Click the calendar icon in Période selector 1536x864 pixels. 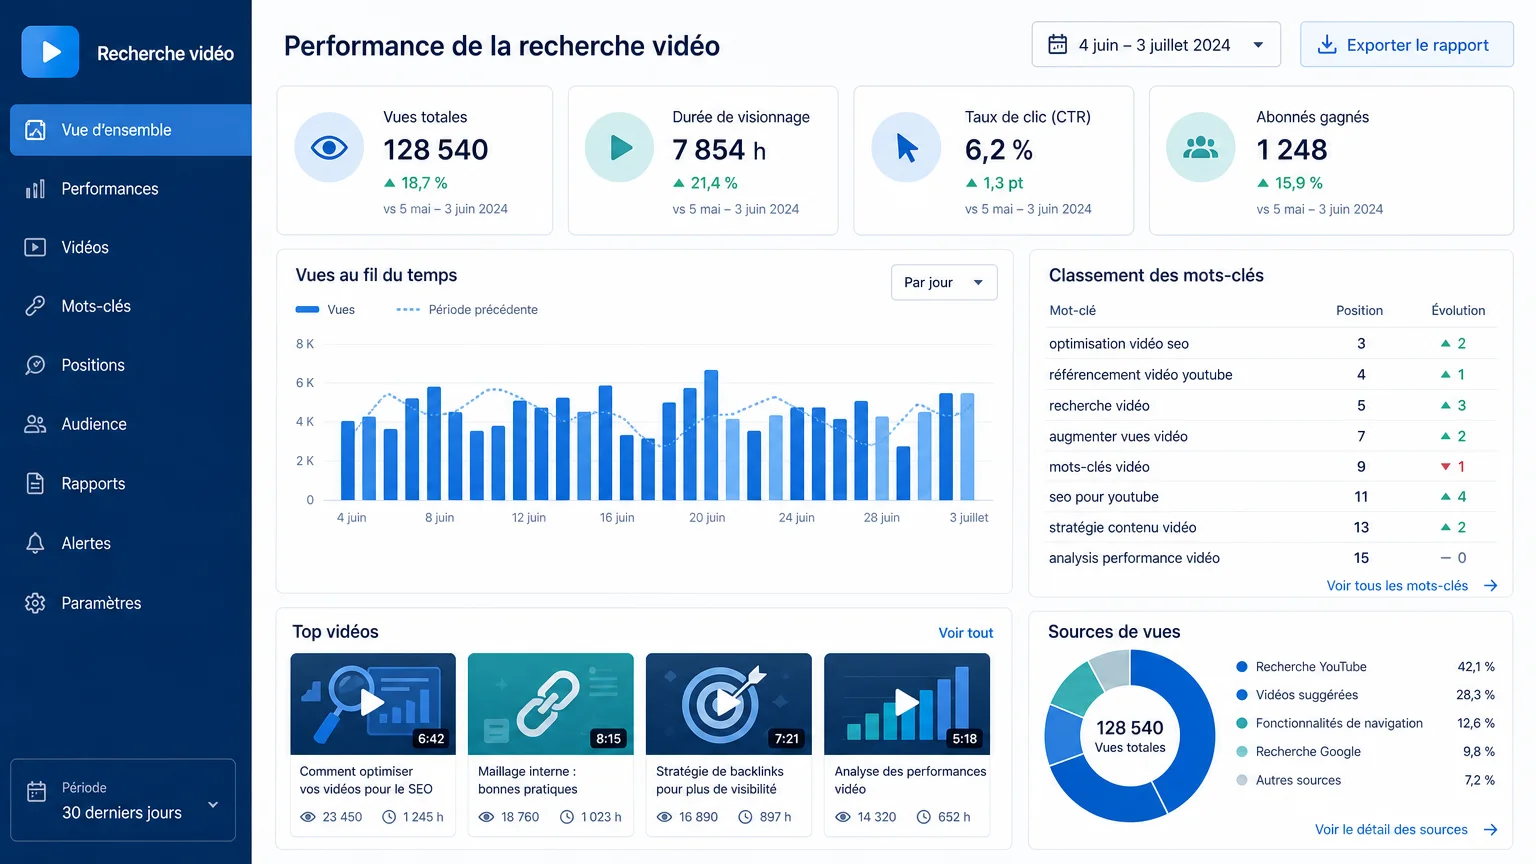click(x=36, y=792)
